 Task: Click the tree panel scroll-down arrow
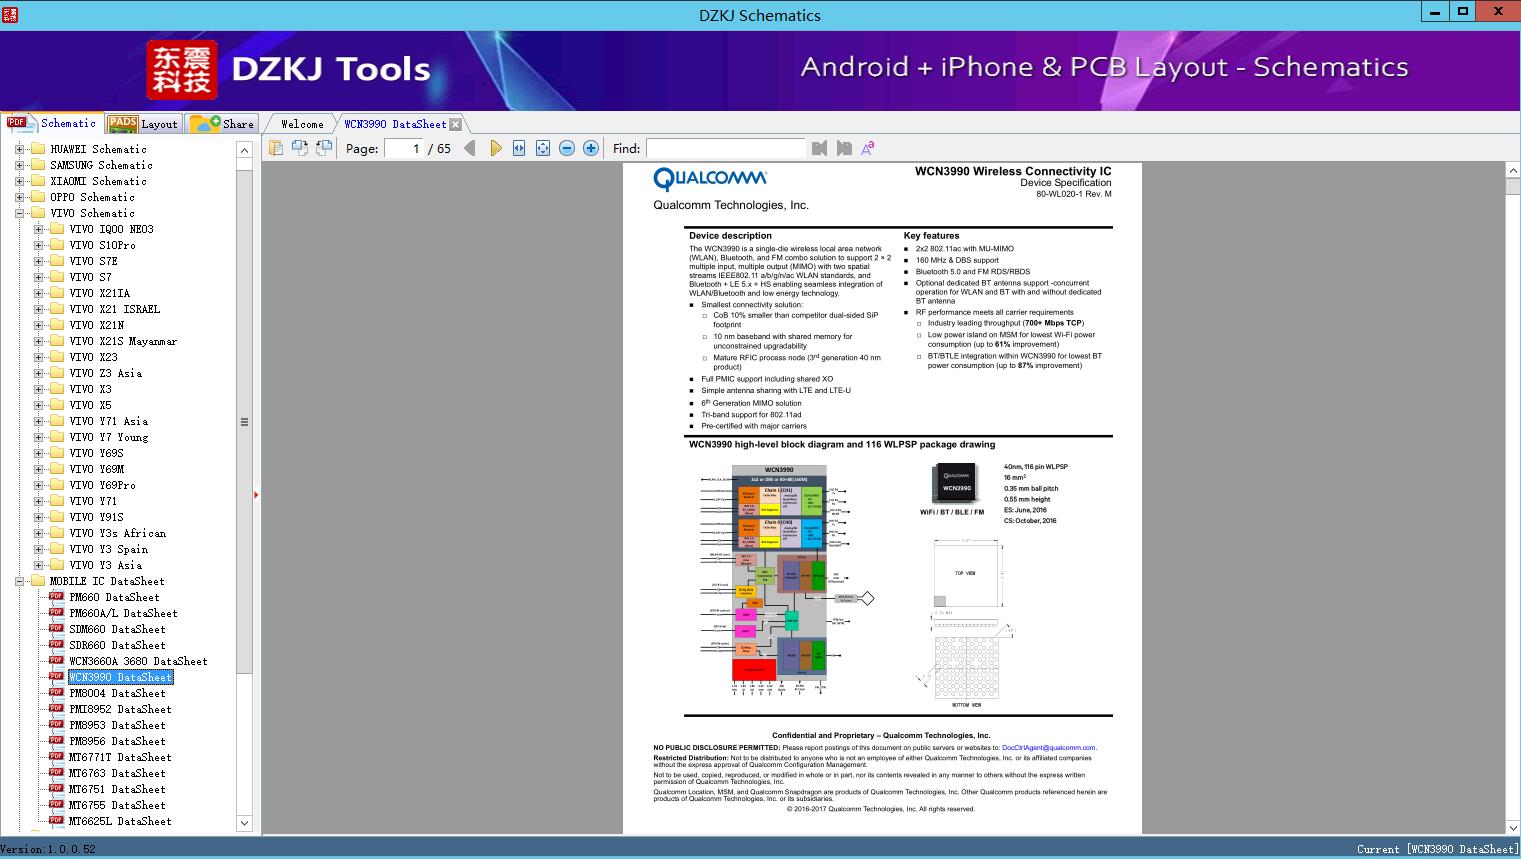point(244,823)
